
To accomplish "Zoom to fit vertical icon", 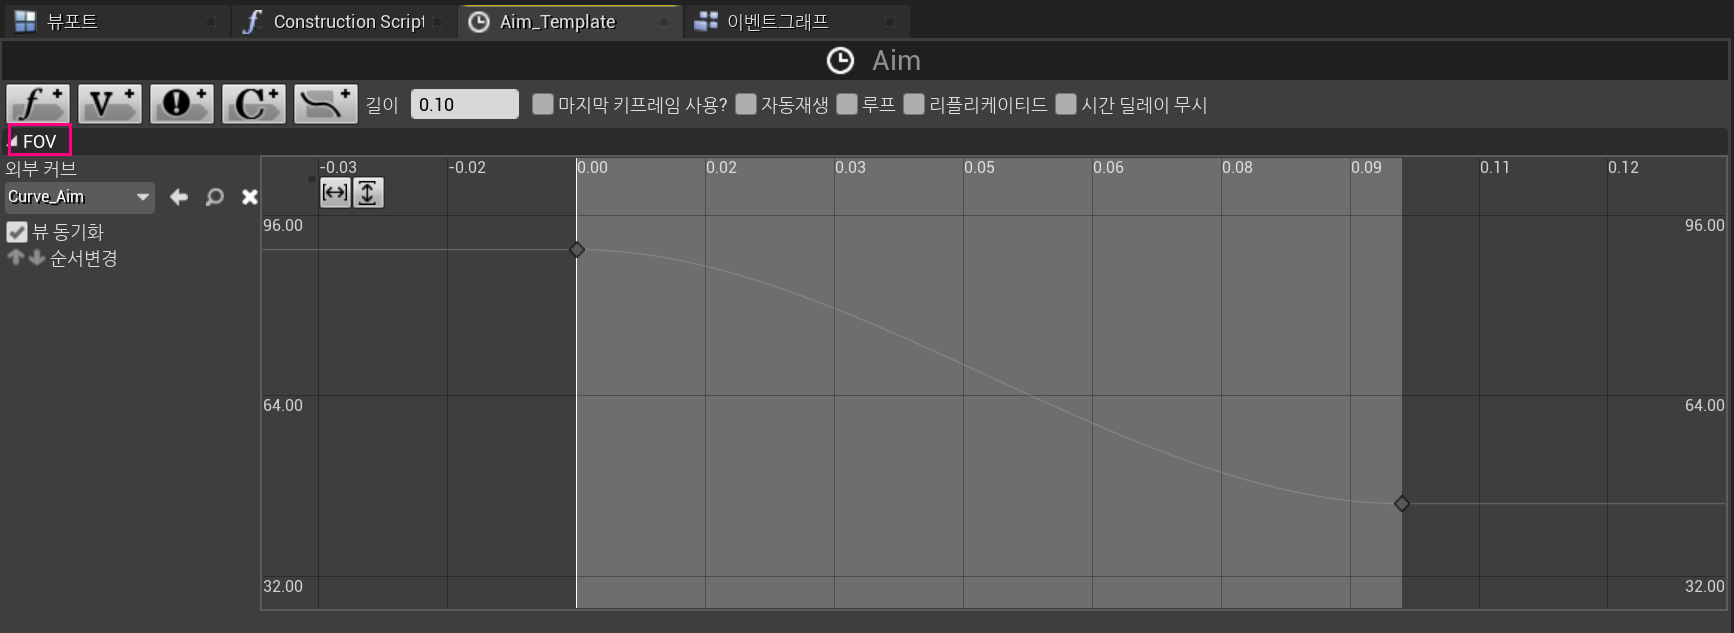I will (368, 193).
